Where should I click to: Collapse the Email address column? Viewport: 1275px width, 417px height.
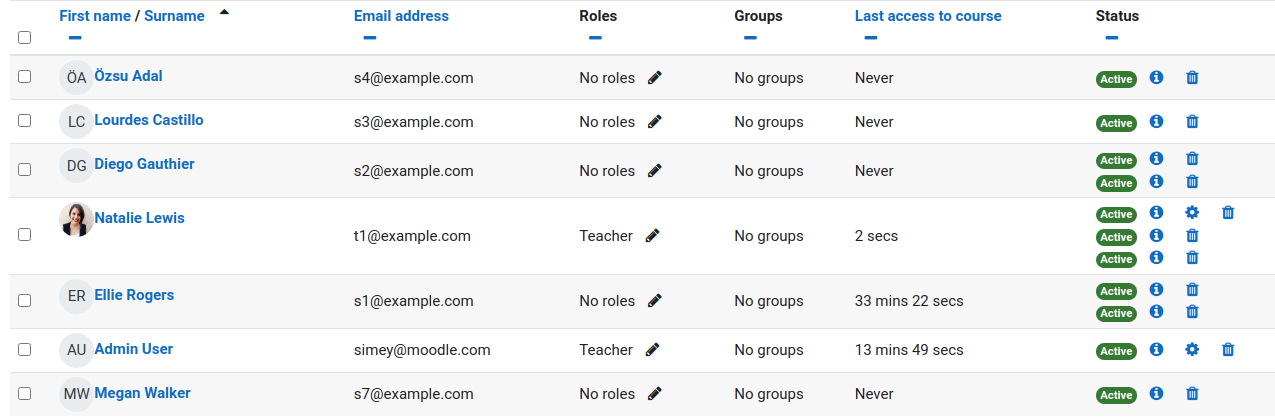coord(369,38)
